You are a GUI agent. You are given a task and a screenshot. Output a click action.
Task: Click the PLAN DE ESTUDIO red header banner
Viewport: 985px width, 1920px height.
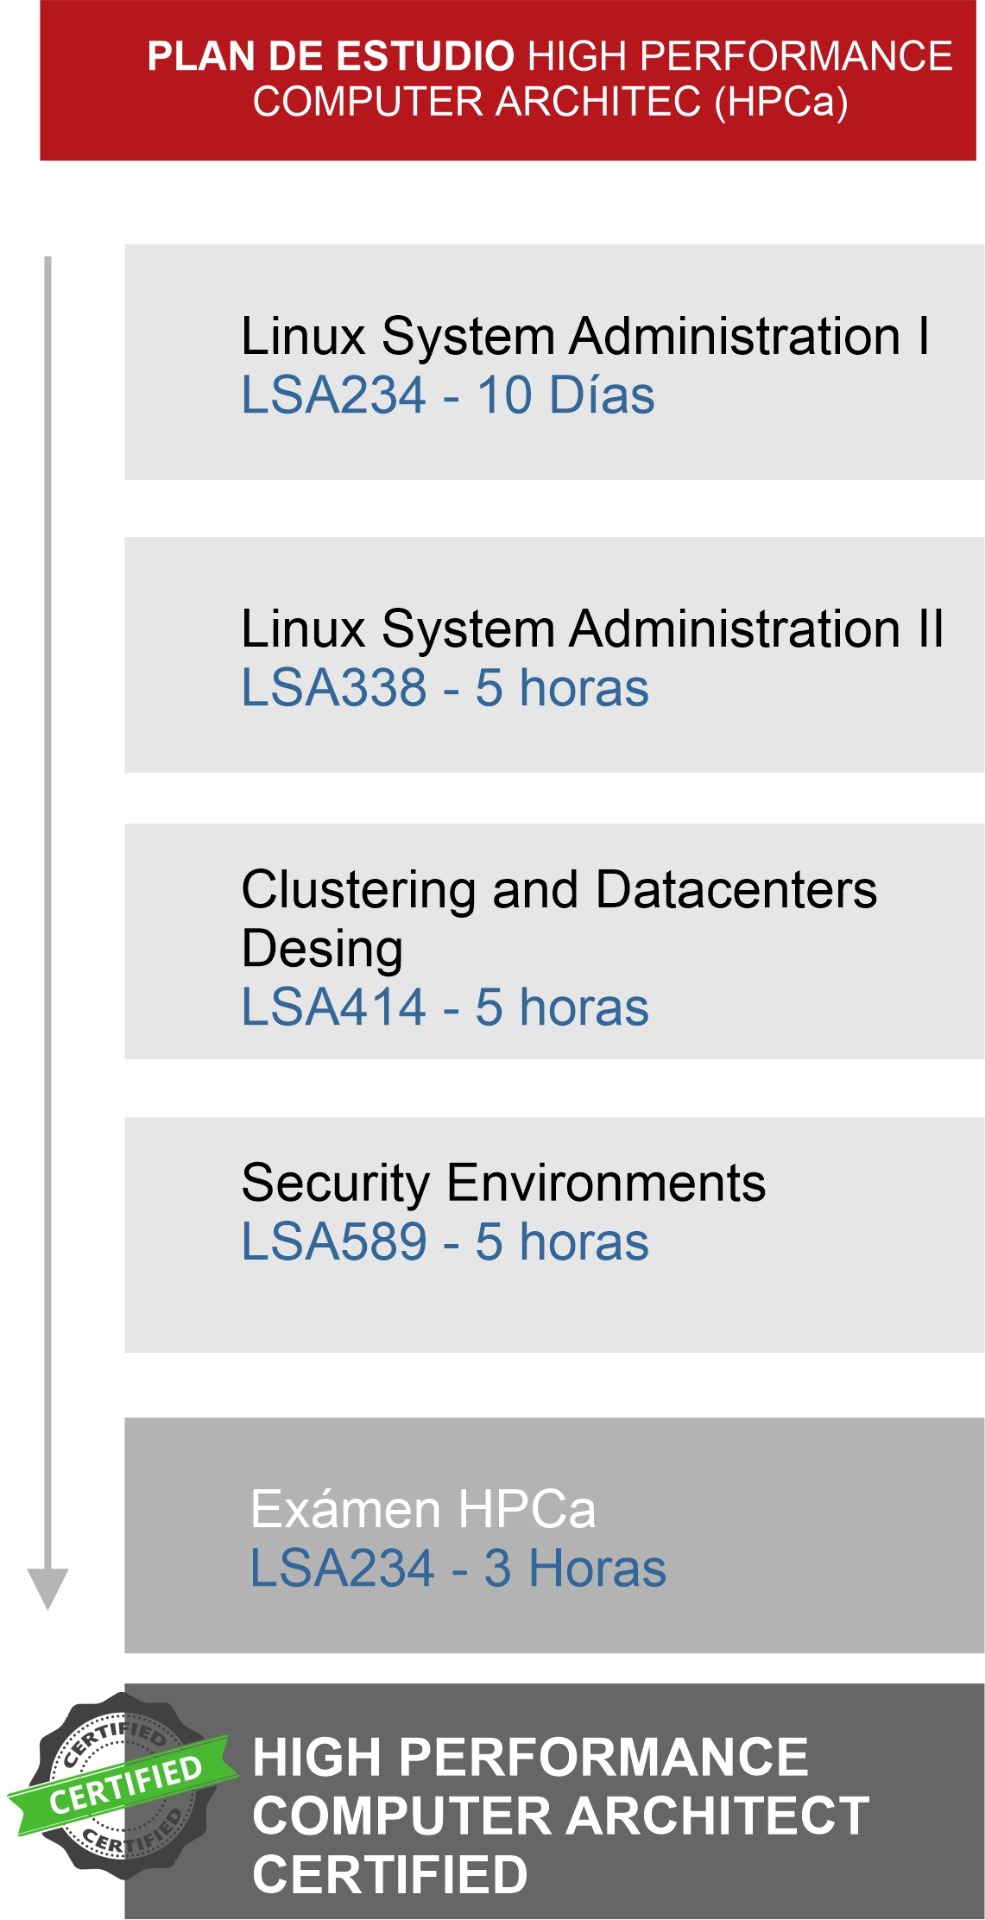click(508, 80)
